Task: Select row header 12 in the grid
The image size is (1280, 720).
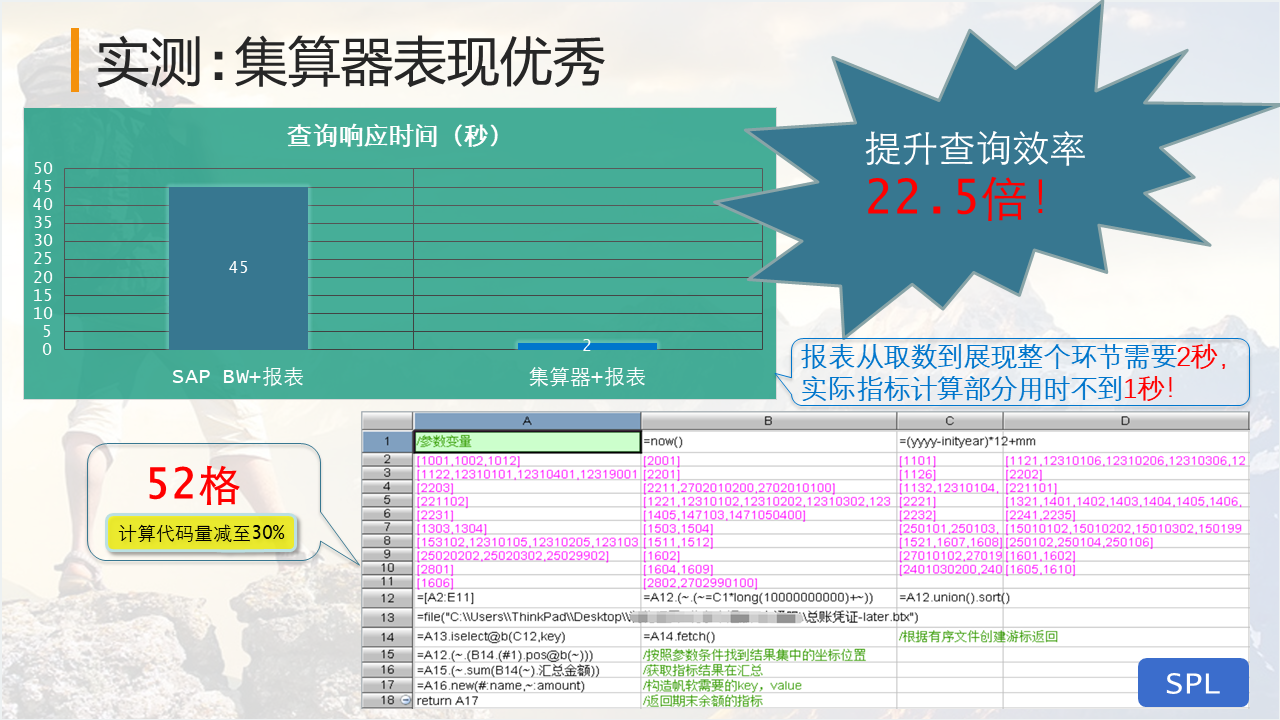Action: pos(387,598)
